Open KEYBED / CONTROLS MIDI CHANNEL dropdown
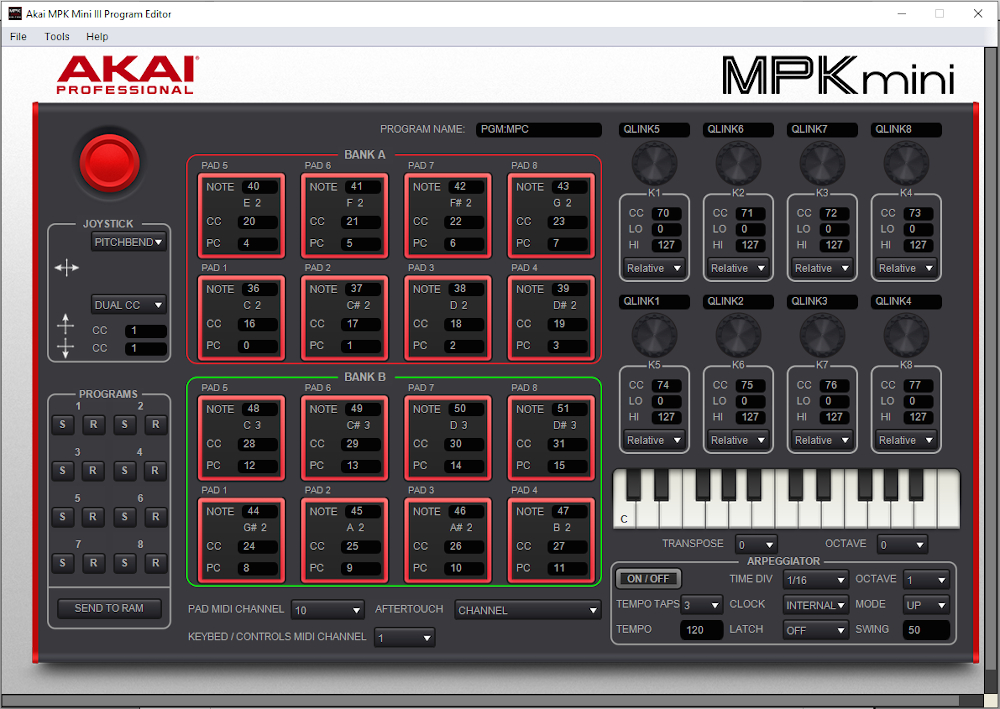This screenshot has height=709, width=1000. pyautogui.click(x=405, y=637)
